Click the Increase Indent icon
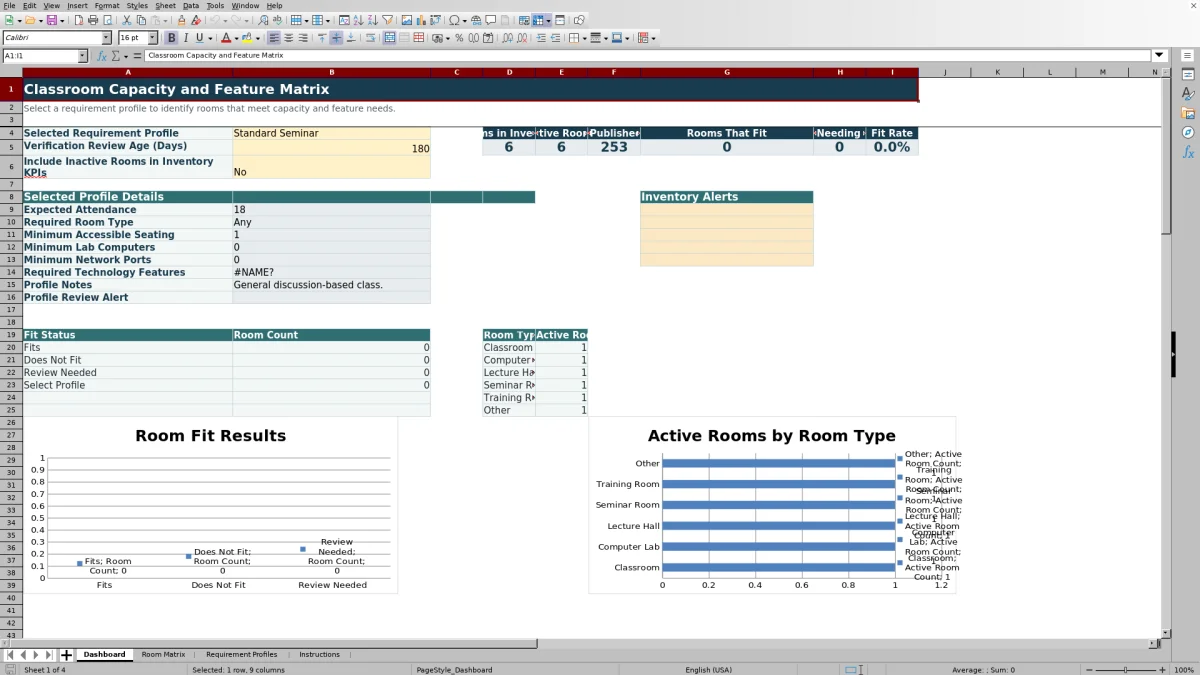The width and height of the screenshot is (1200, 675). click(x=540, y=38)
